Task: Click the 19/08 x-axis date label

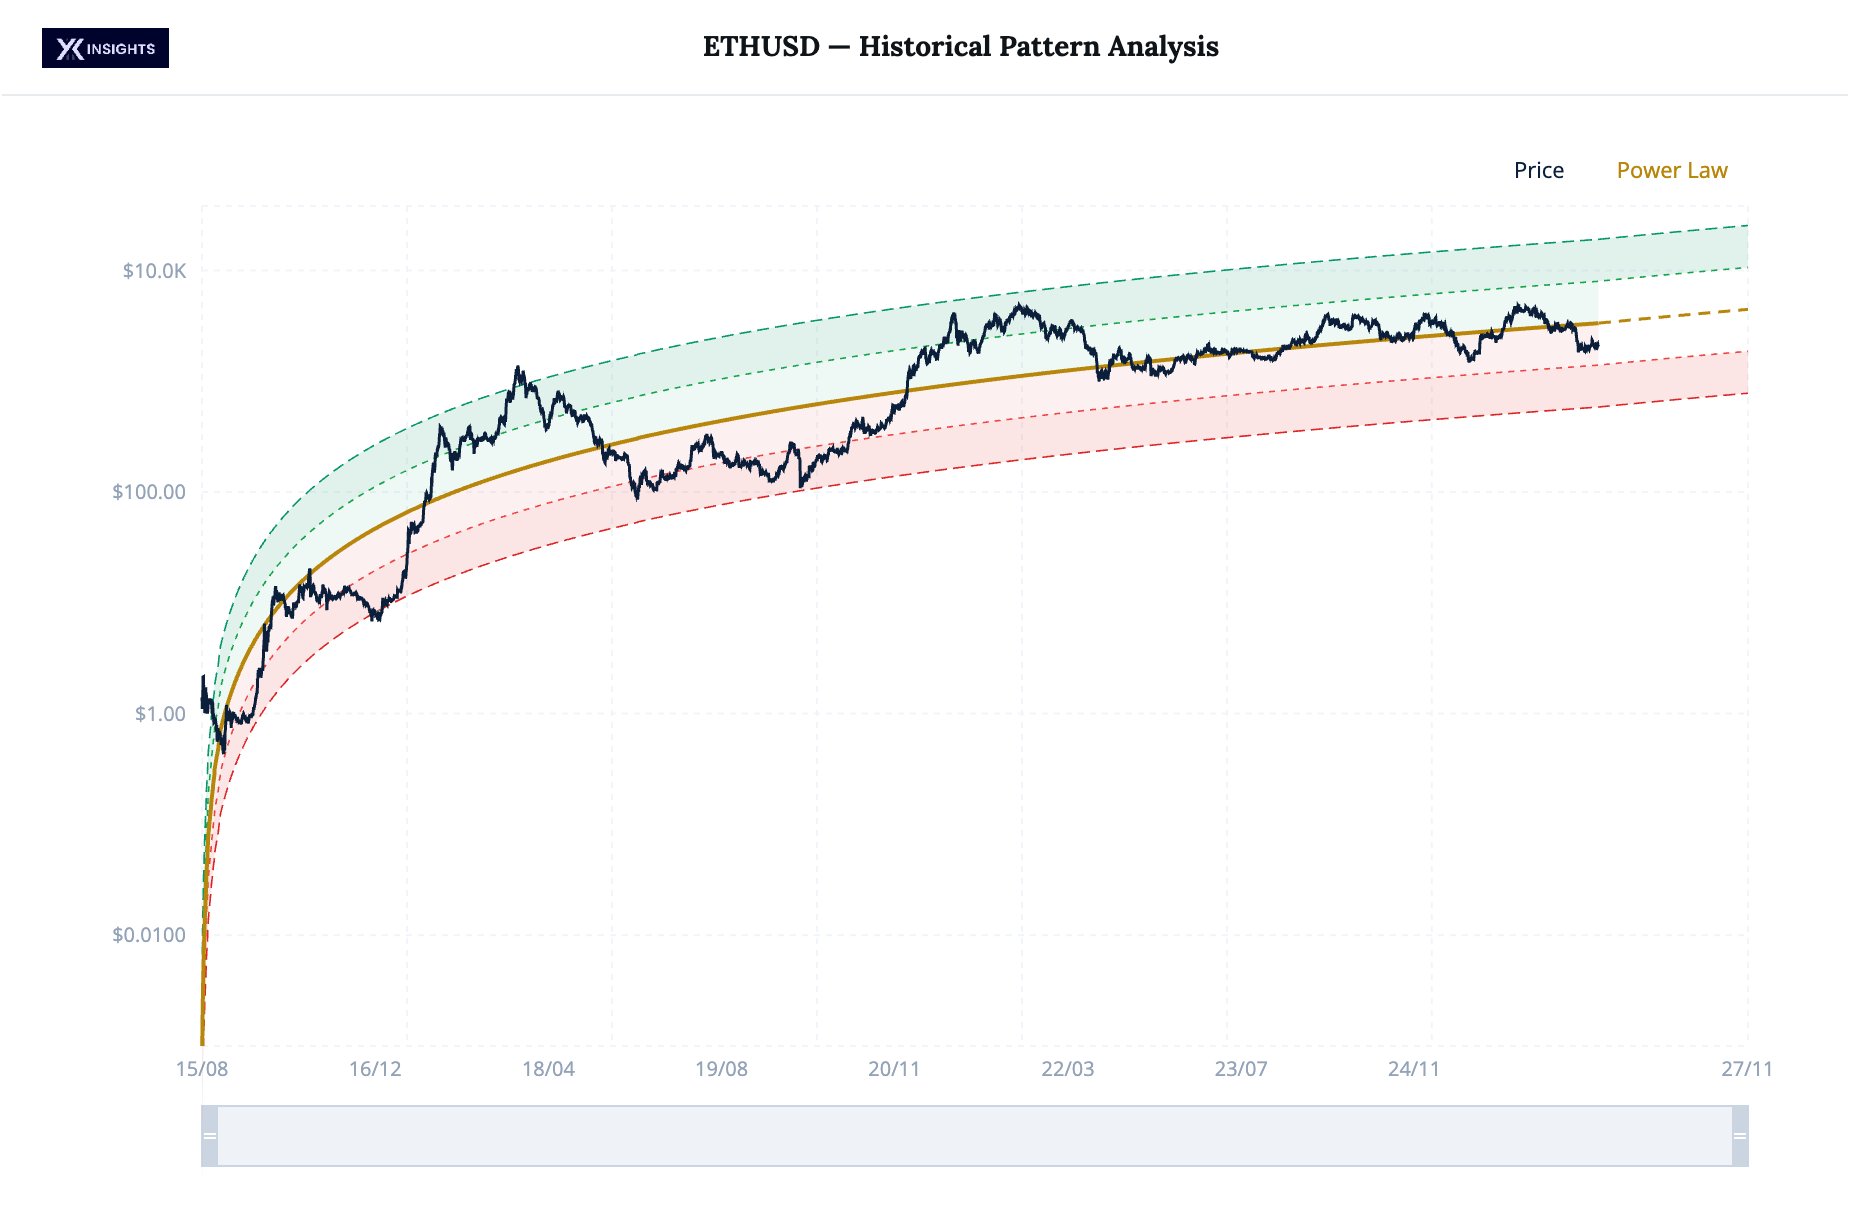Action: (721, 1069)
